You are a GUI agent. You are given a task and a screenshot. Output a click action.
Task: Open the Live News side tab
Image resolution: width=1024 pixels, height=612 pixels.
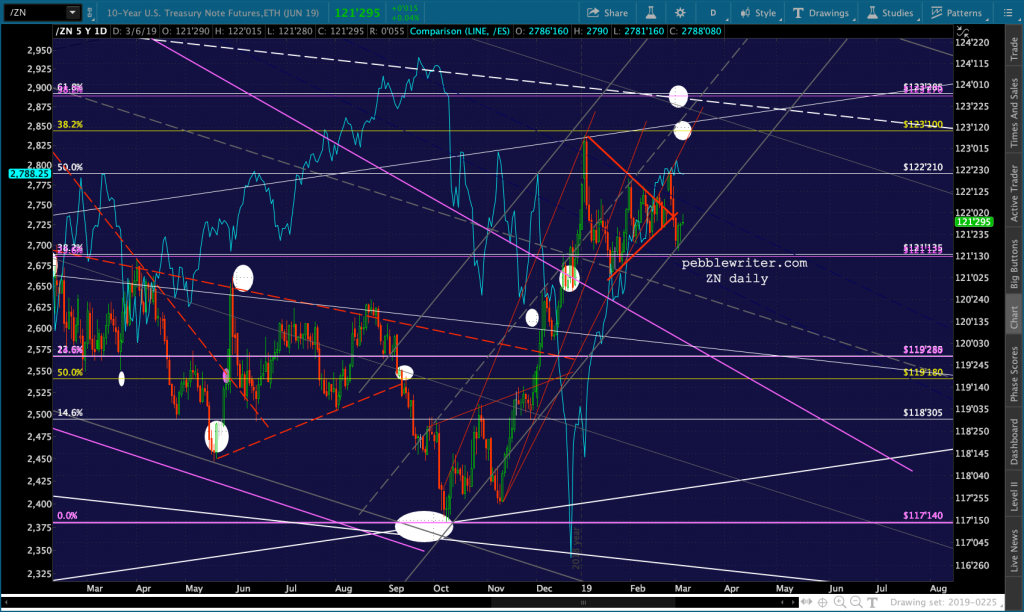click(x=1014, y=549)
